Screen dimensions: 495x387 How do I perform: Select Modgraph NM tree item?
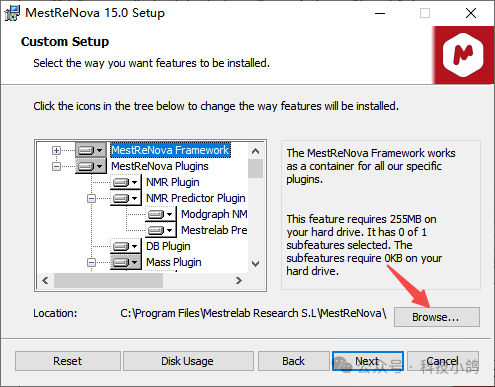coord(214,214)
